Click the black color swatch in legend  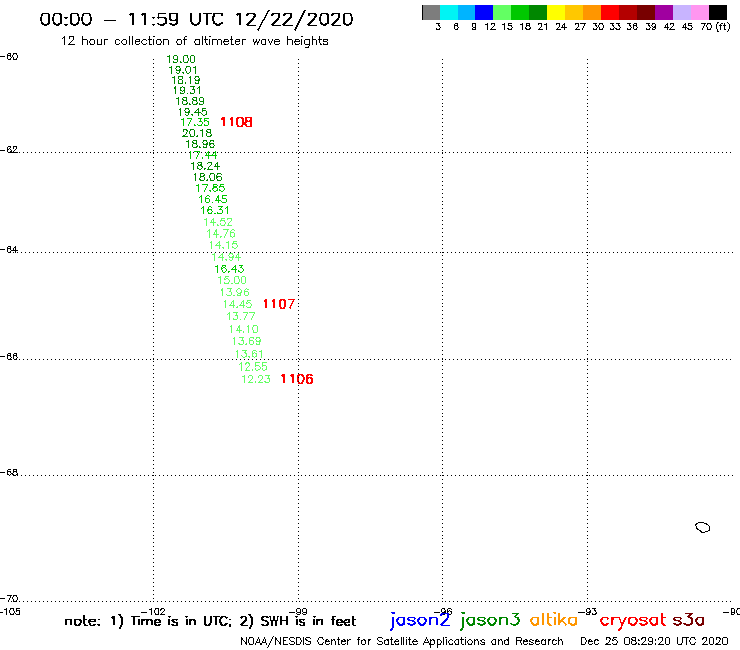(718, 12)
